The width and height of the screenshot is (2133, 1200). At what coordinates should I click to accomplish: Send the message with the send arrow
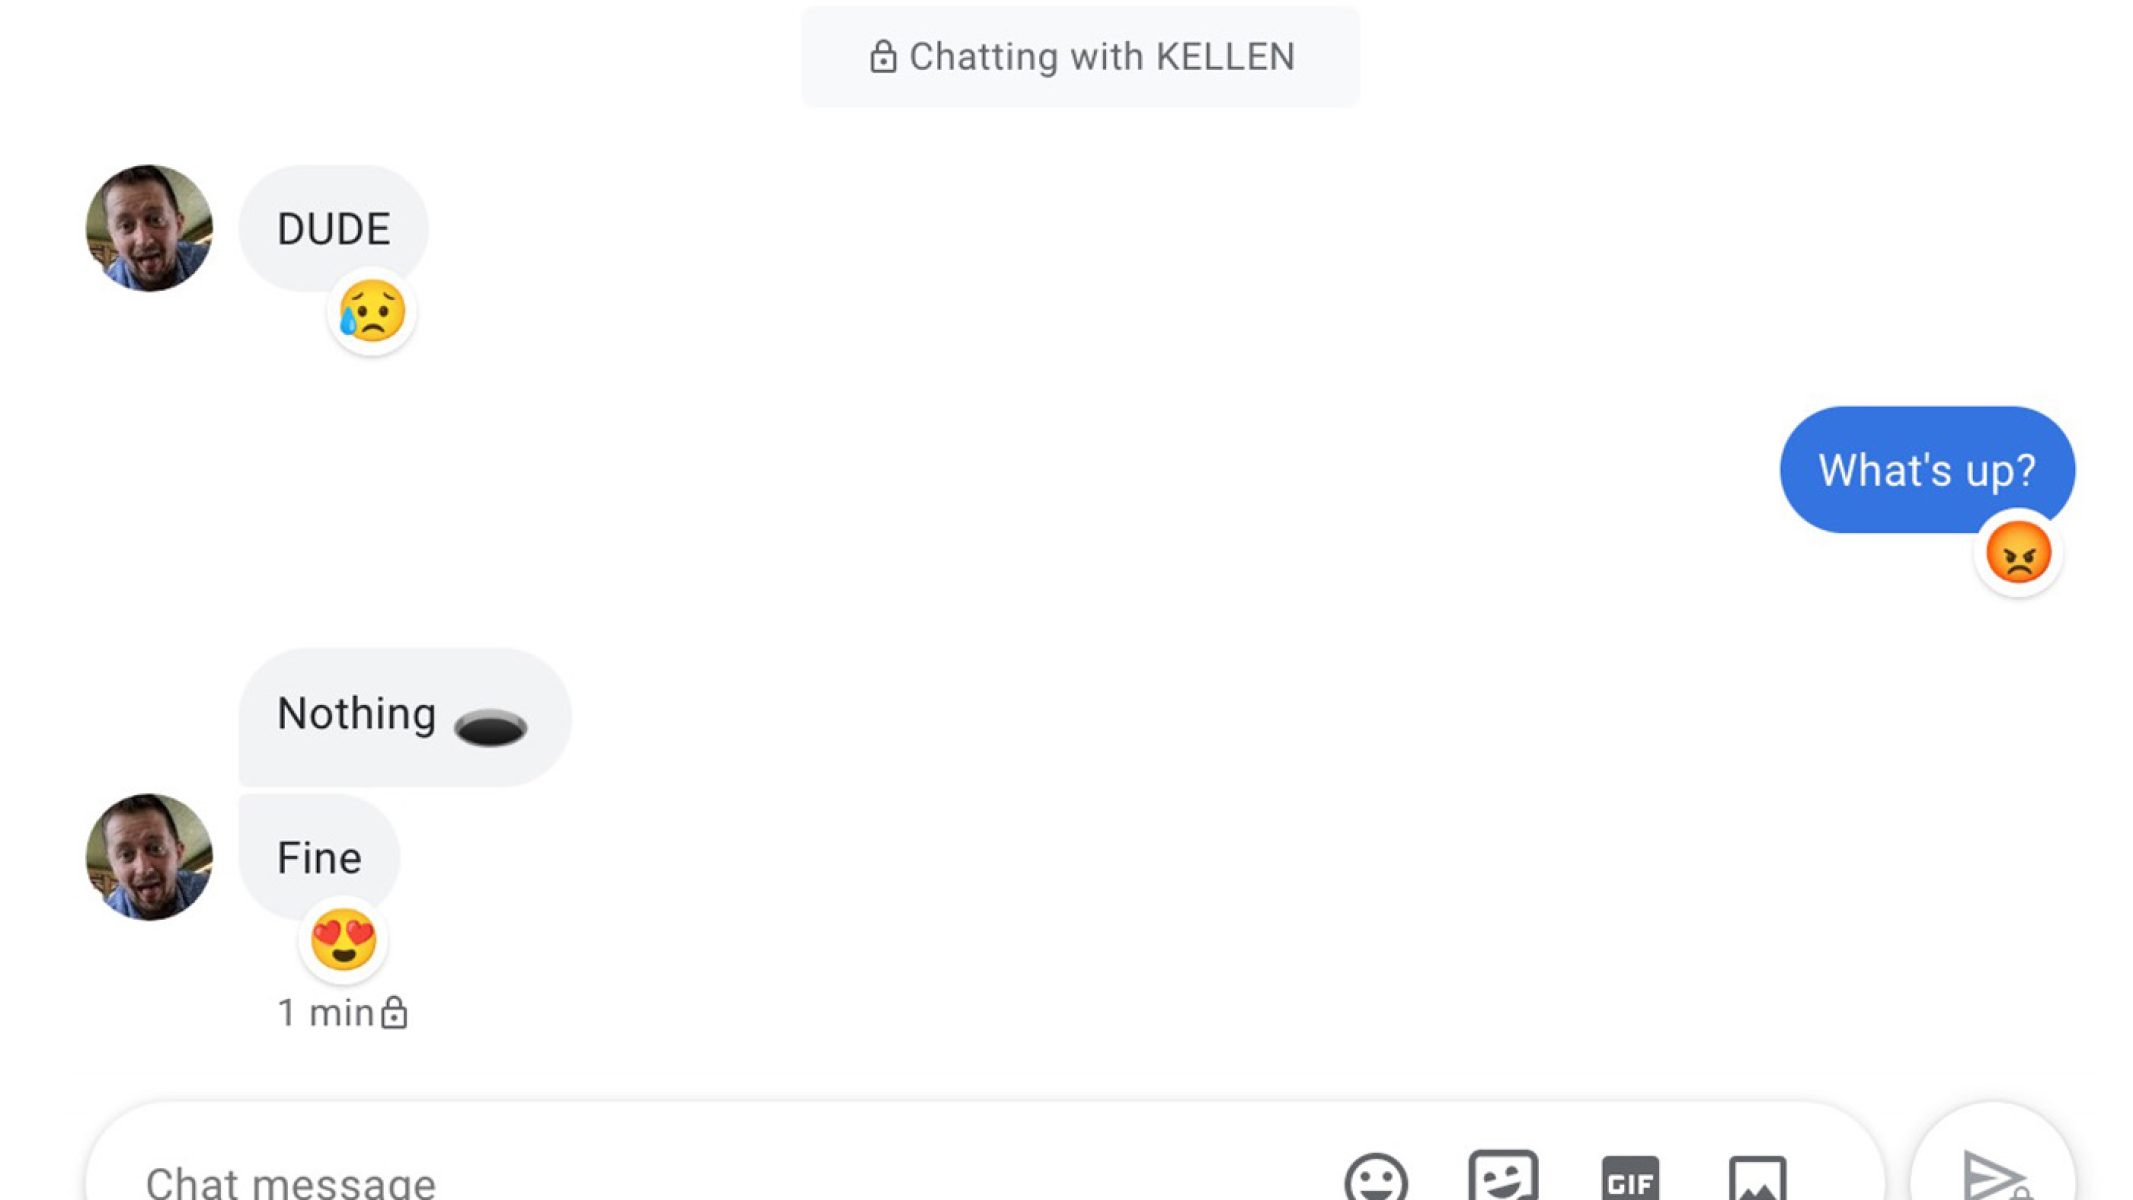pyautogui.click(x=1993, y=1174)
